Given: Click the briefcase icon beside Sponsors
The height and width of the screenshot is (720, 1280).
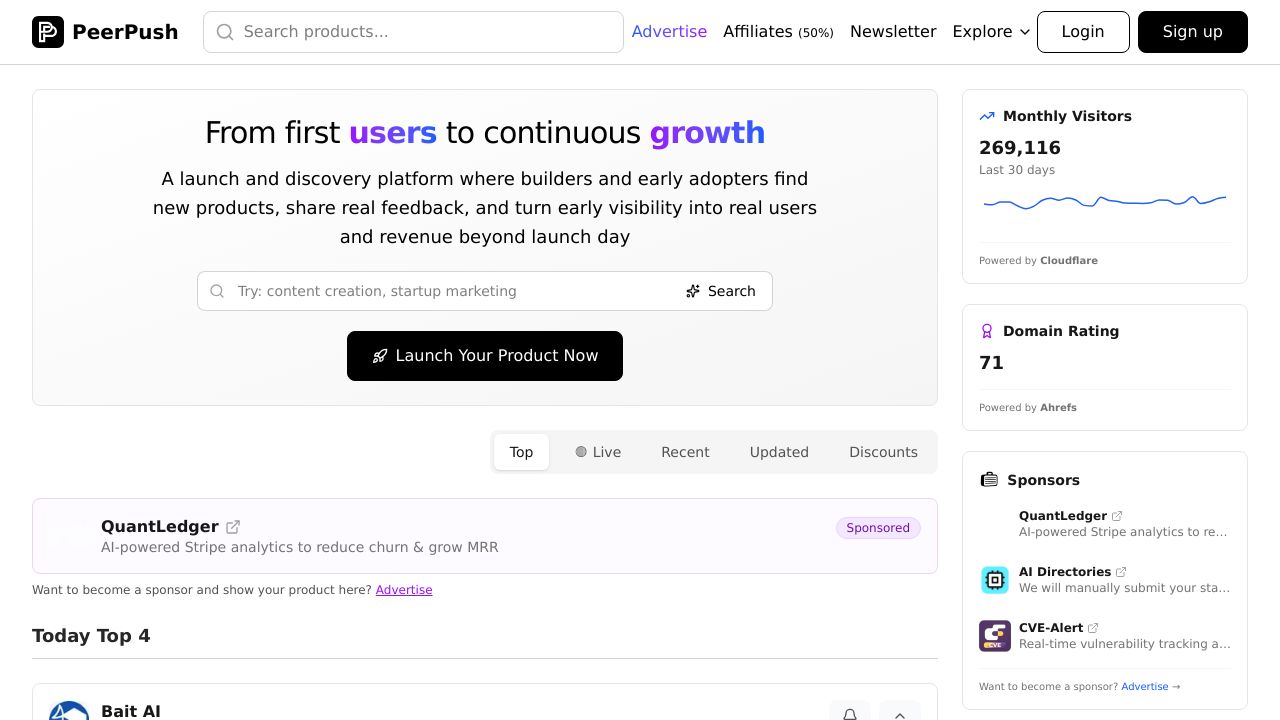Looking at the screenshot, I should pyautogui.click(x=989, y=480).
